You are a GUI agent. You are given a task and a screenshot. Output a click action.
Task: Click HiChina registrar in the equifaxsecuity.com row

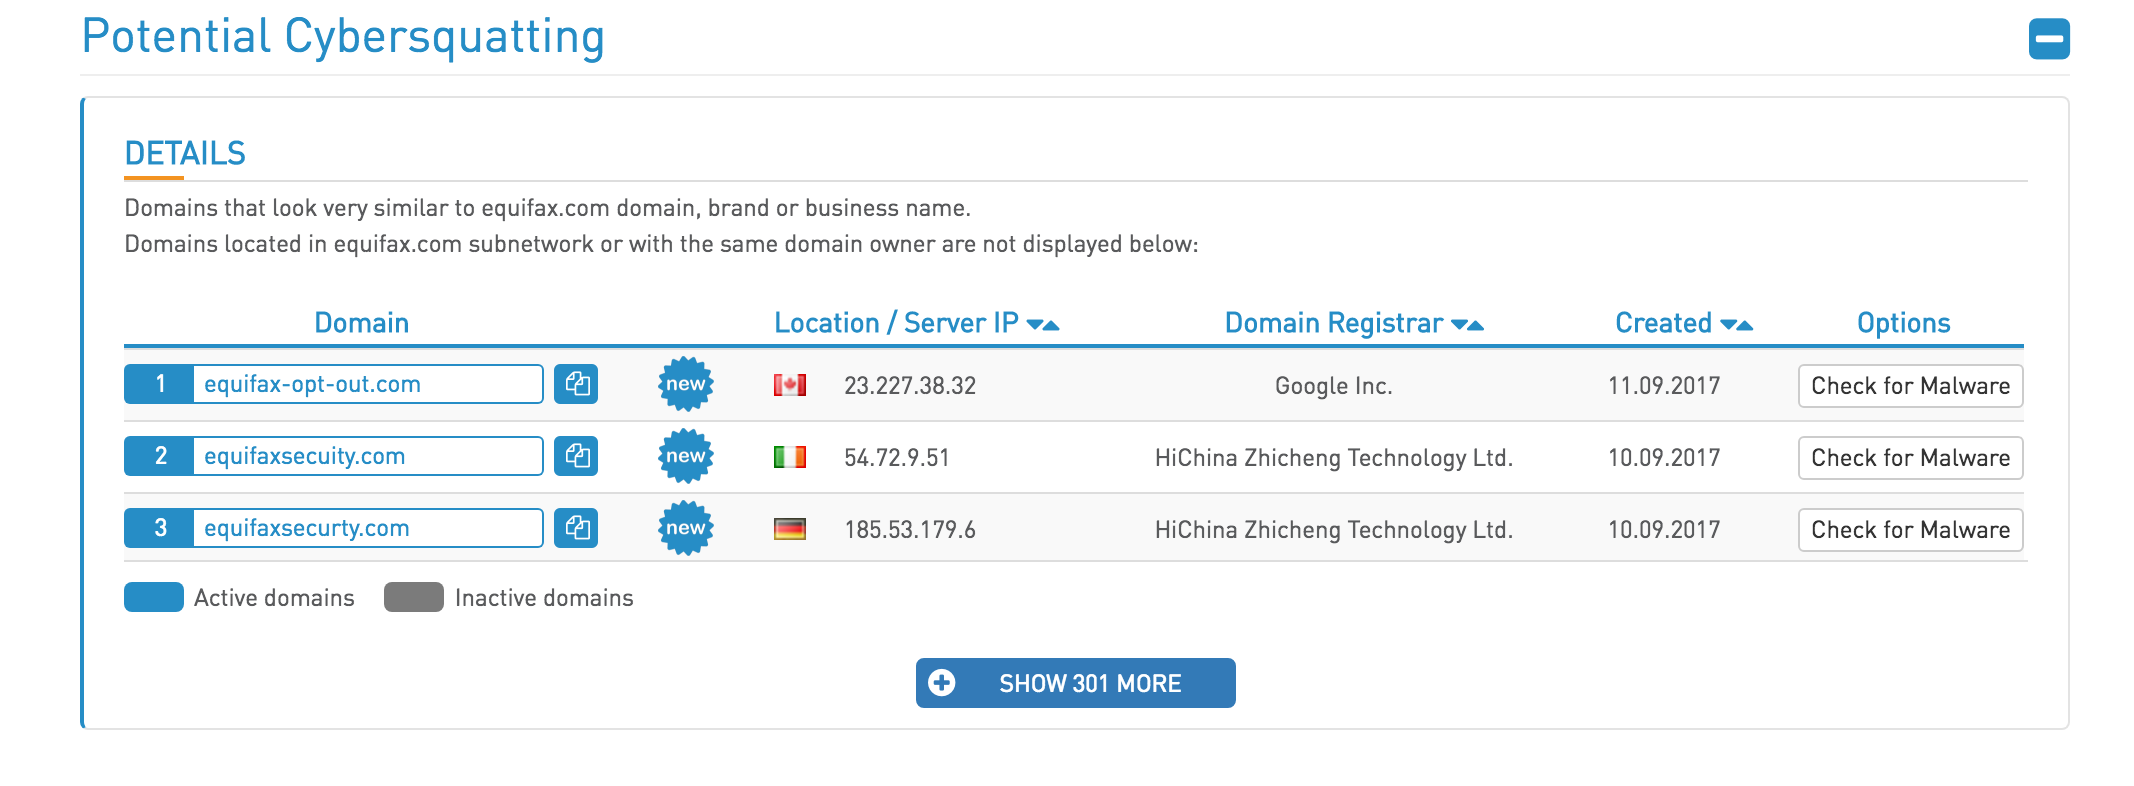(1333, 458)
